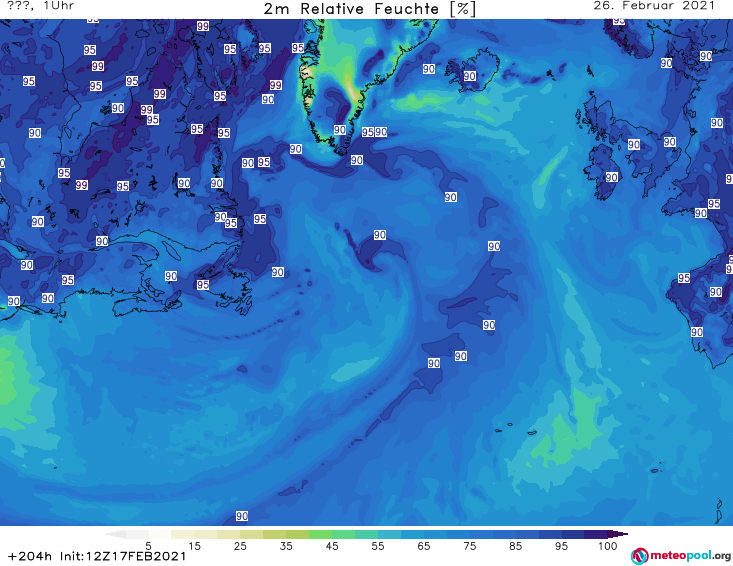Click the '45' tick label on colour bar

(x=332, y=546)
